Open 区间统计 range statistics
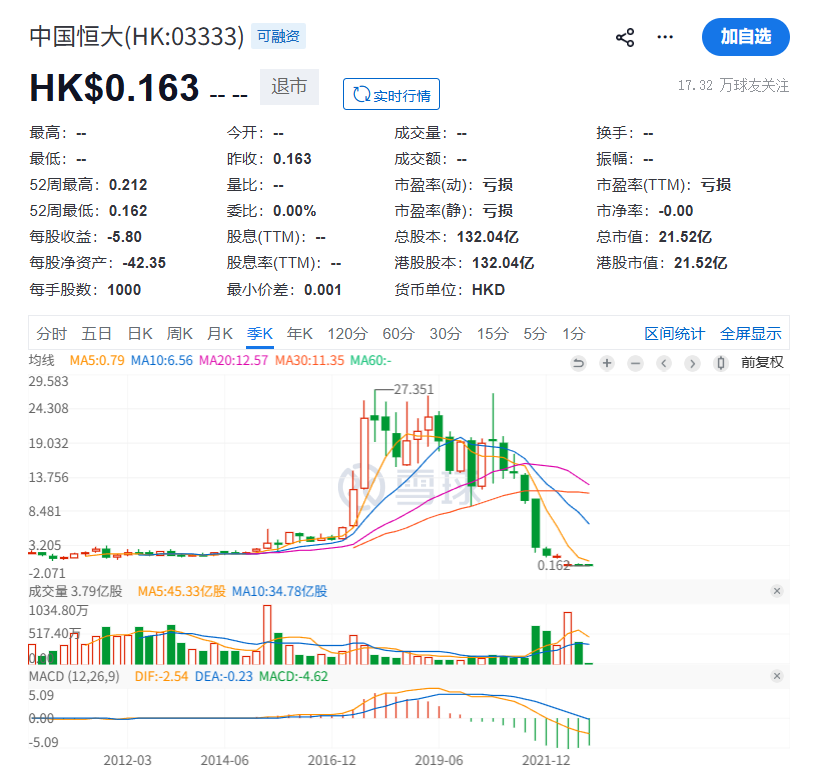813x771 pixels. coord(675,333)
